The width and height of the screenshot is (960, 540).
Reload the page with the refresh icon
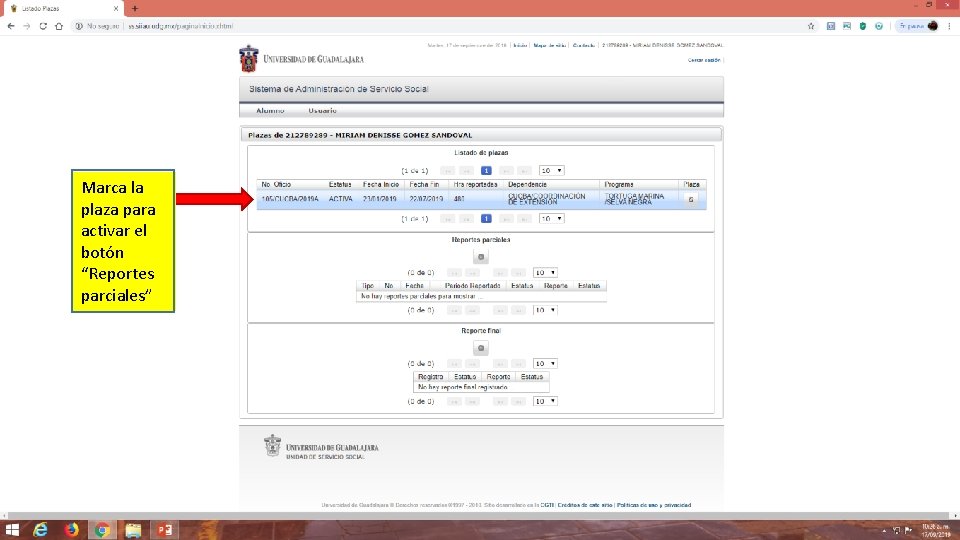click(x=43, y=26)
